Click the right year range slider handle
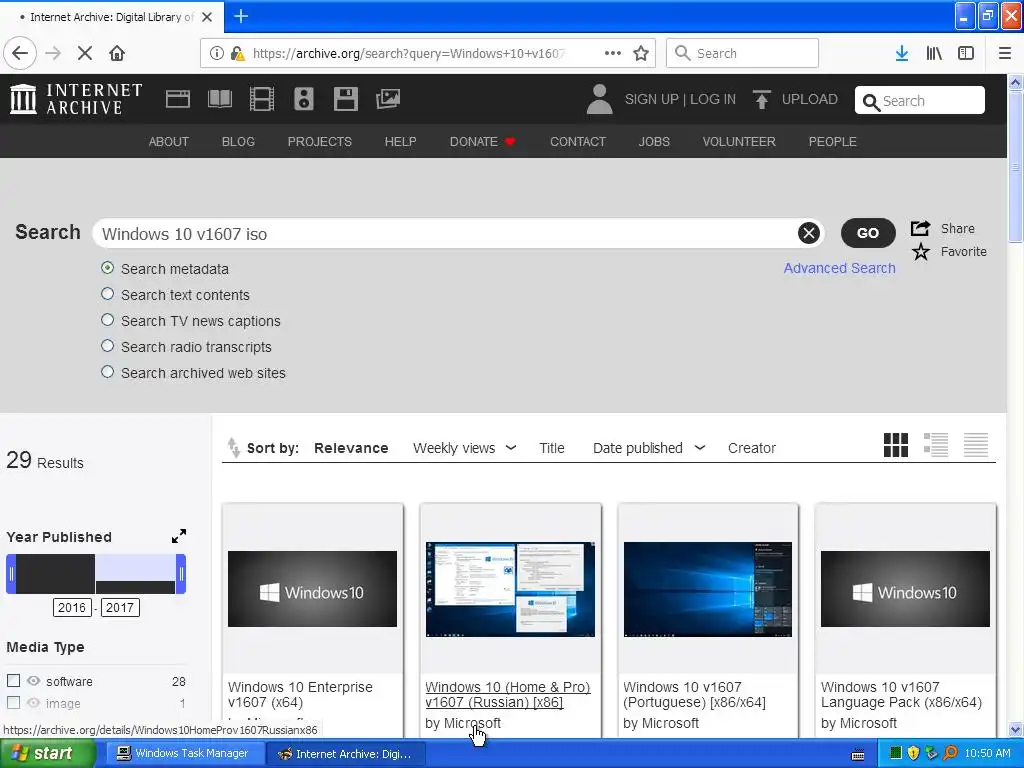The height and width of the screenshot is (768, 1024). (x=181, y=574)
